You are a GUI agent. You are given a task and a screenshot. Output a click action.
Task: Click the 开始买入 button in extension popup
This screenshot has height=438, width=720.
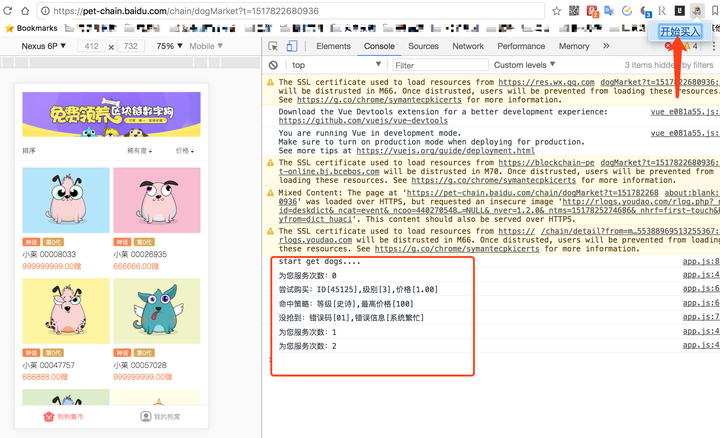tap(680, 32)
